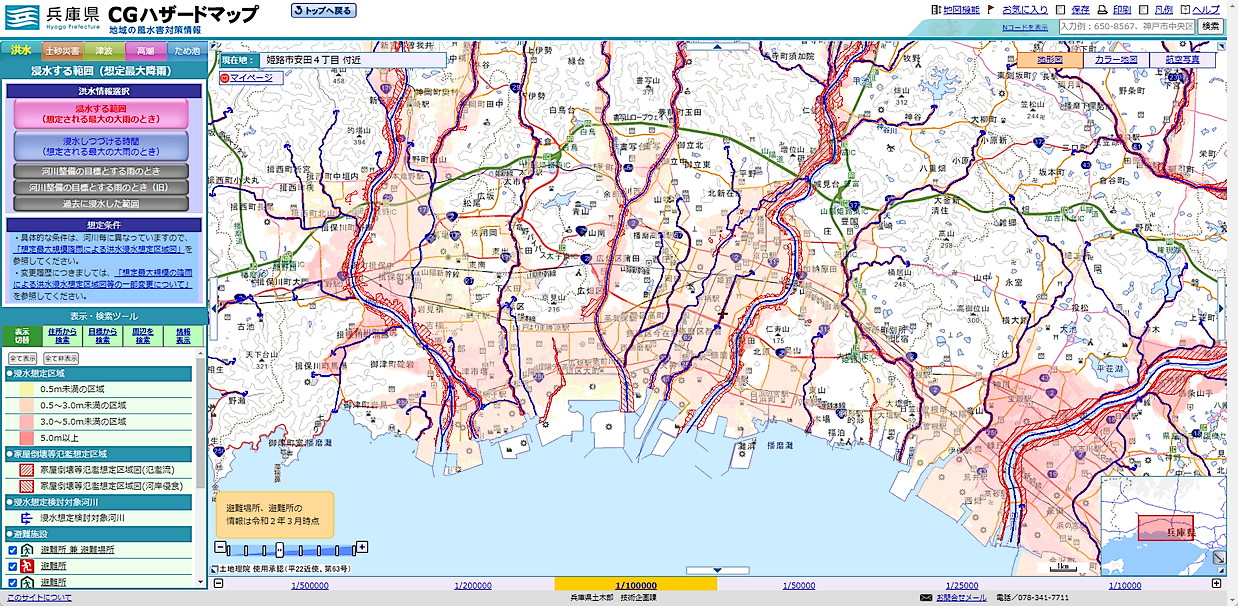This screenshot has width=1238, height=606.
Task: Toggle the red 避難所 icon checkbox
Action: (12, 566)
